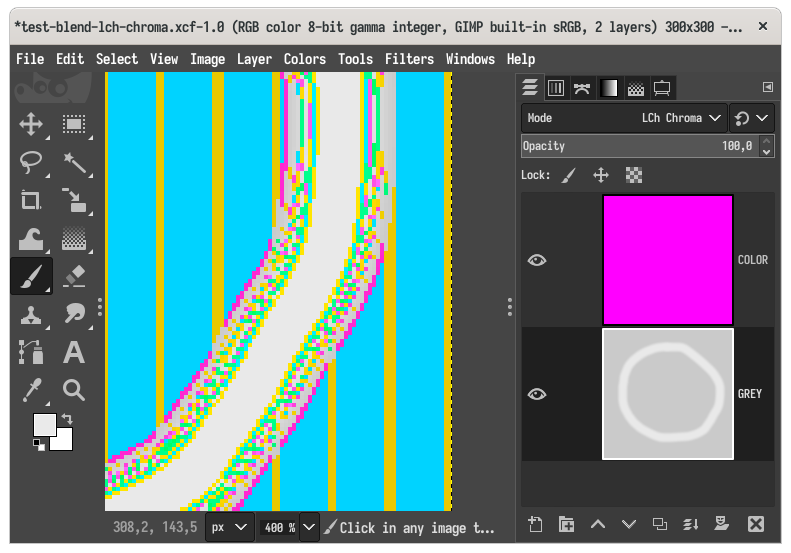Open the Select menu

[x=117, y=59]
